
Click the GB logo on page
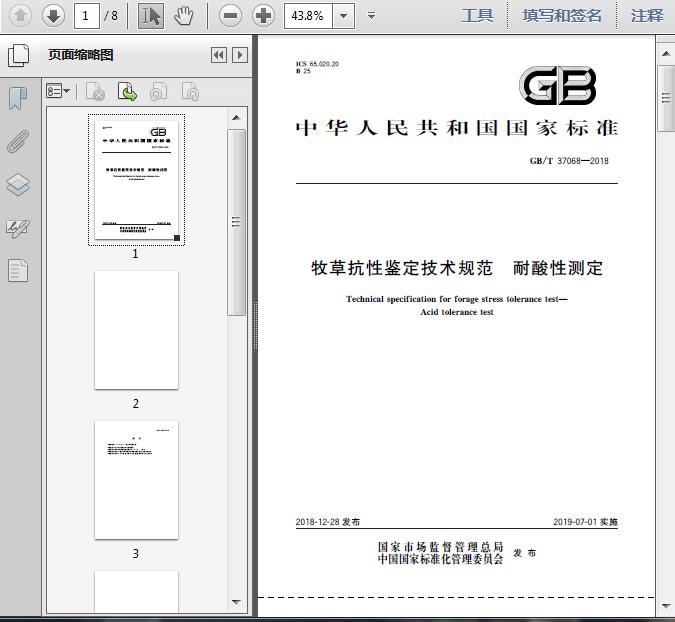click(558, 86)
